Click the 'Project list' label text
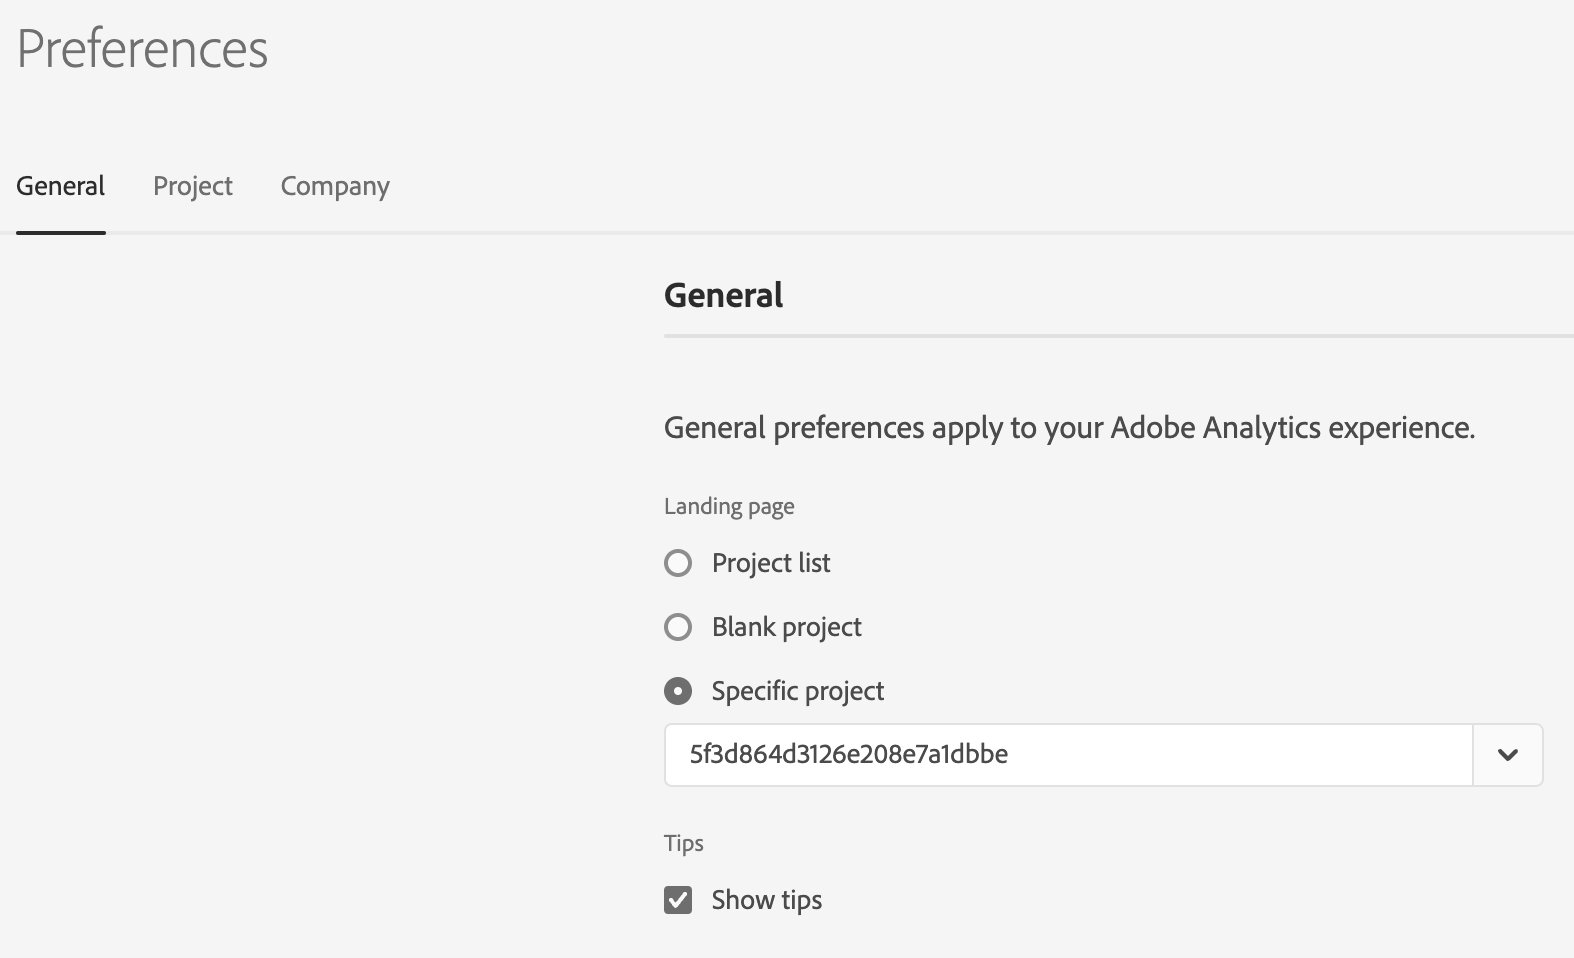 771,563
